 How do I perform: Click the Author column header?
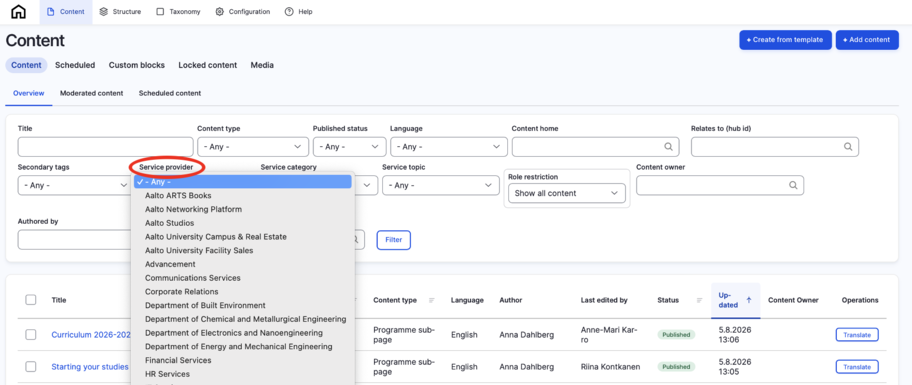coord(511,300)
